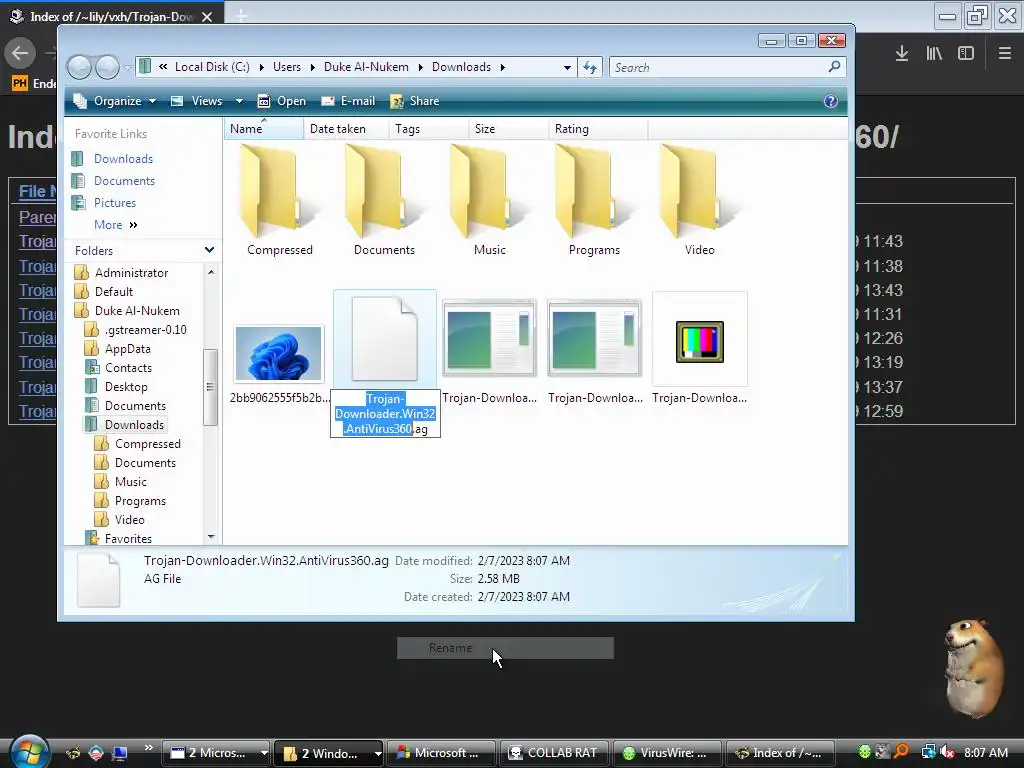Screen dimensions: 1024x768
Task: Click the Windows Start orb
Action: click(27, 752)
